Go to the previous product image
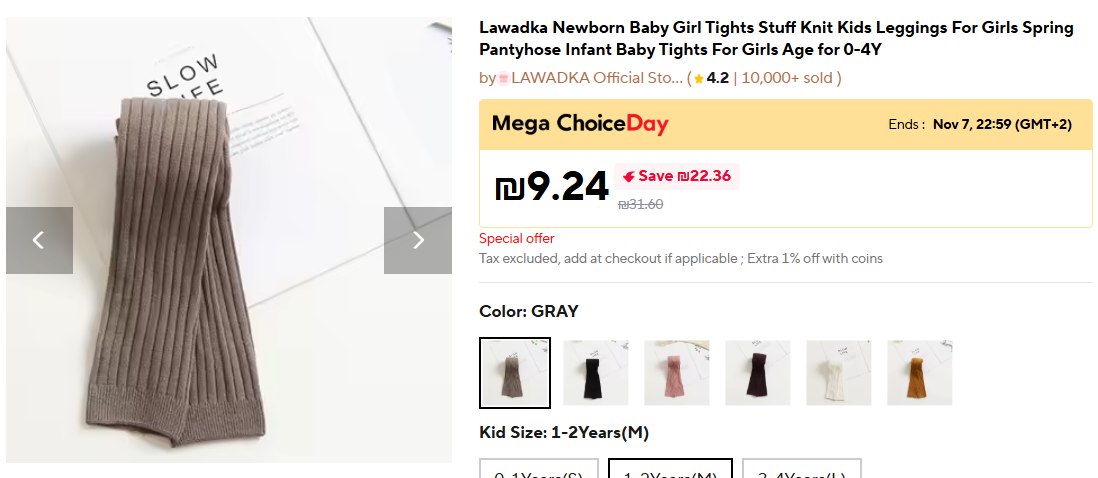 coord(39,240)
